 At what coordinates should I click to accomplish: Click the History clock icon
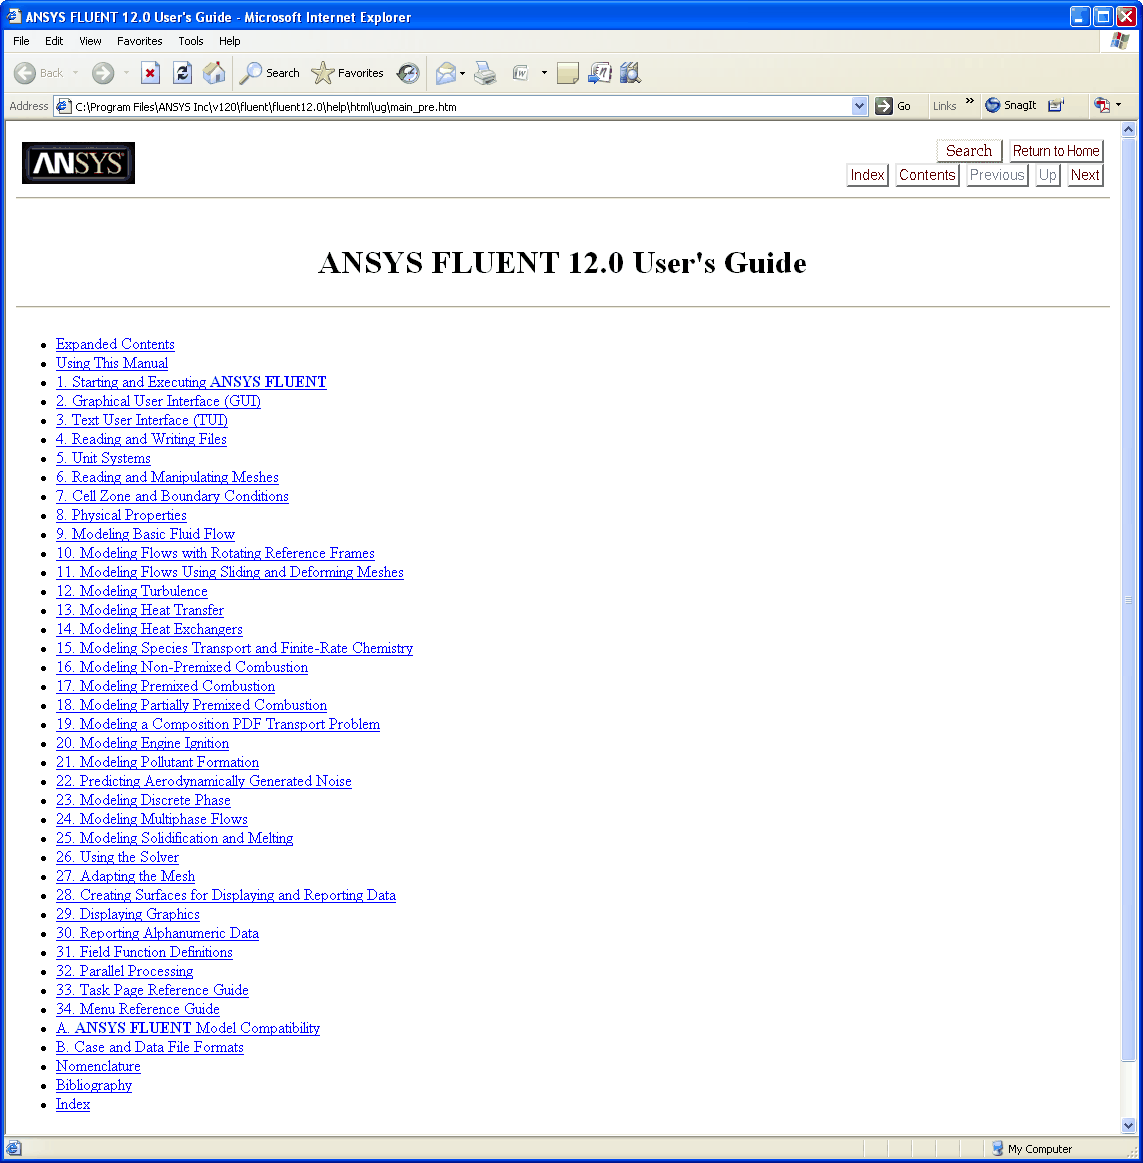point(408,73)
